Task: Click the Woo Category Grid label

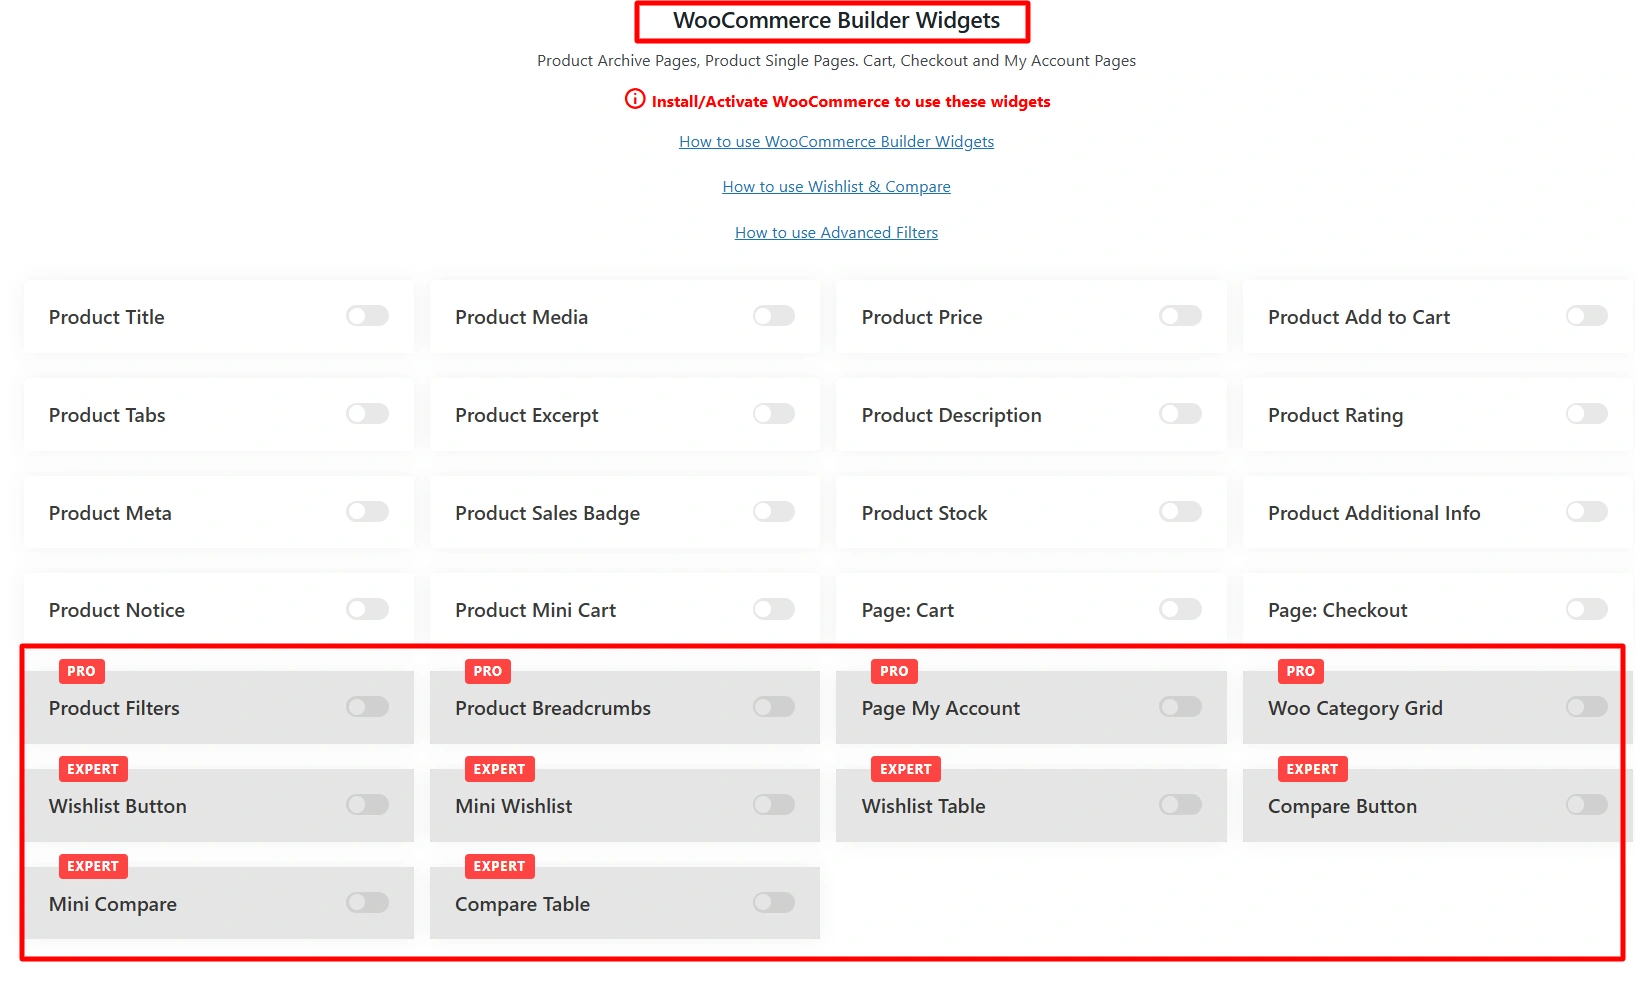Action: click(1355, 709)
